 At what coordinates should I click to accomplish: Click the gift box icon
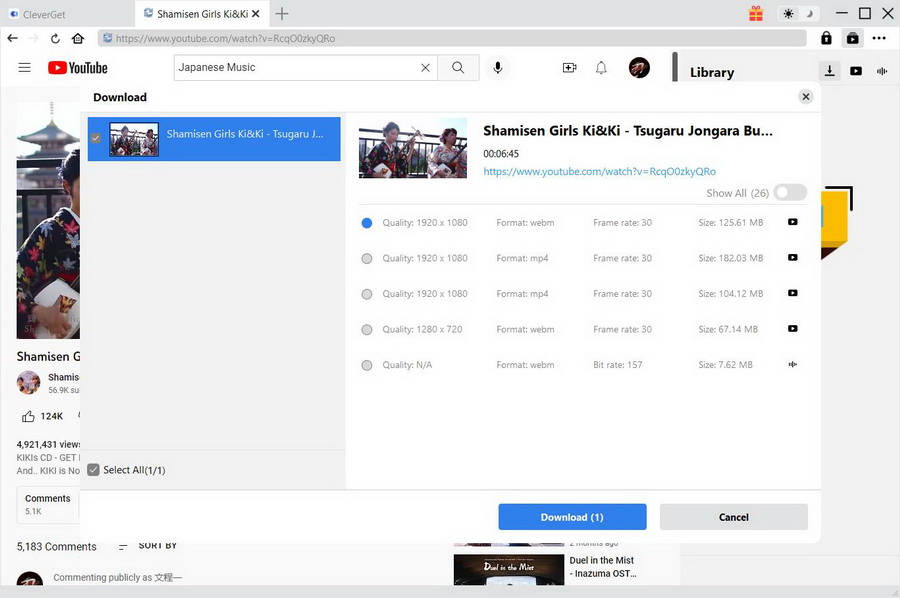[x=756, y=13]
